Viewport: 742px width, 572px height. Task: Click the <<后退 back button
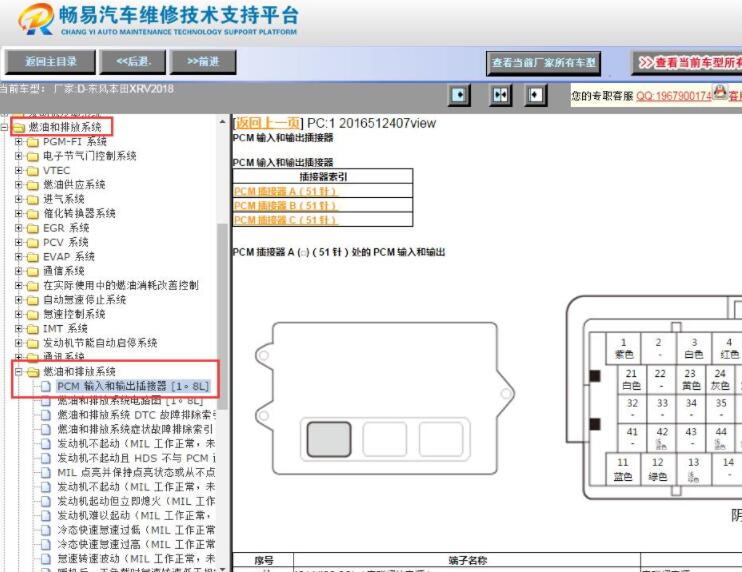pos(133,62)
